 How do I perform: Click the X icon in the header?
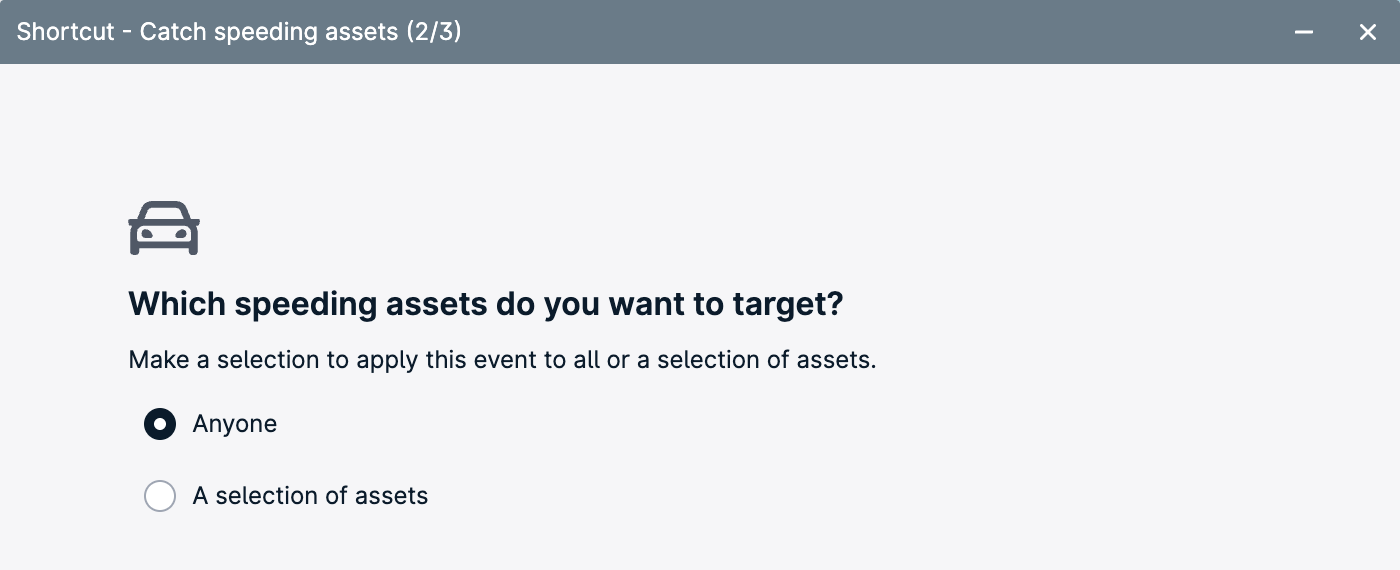(x=1368, y=32)
